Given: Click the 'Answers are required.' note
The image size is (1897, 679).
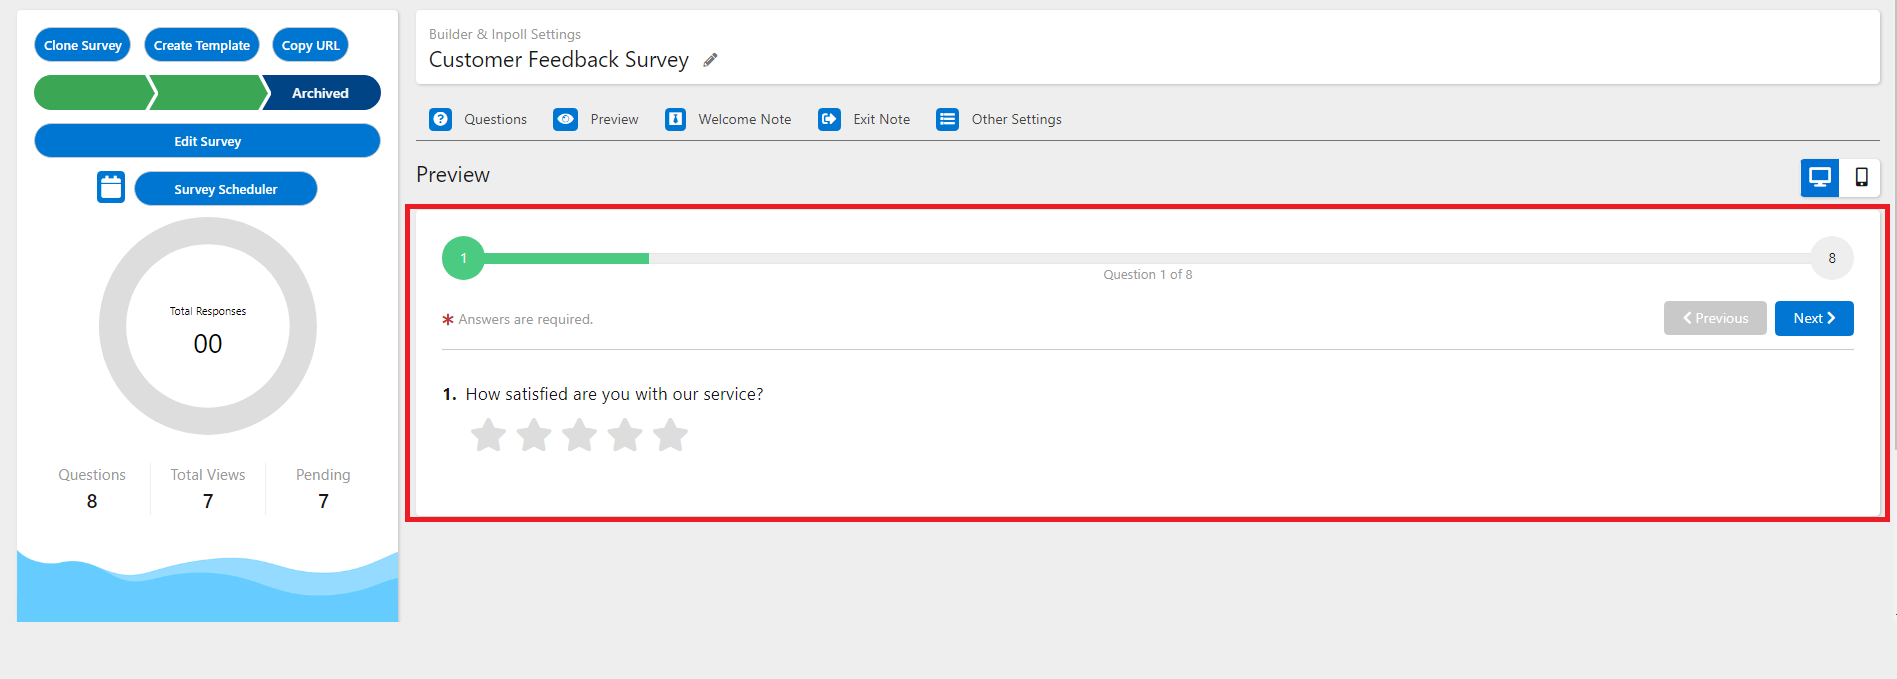Looking at the screenshot, I should (525, 319).
